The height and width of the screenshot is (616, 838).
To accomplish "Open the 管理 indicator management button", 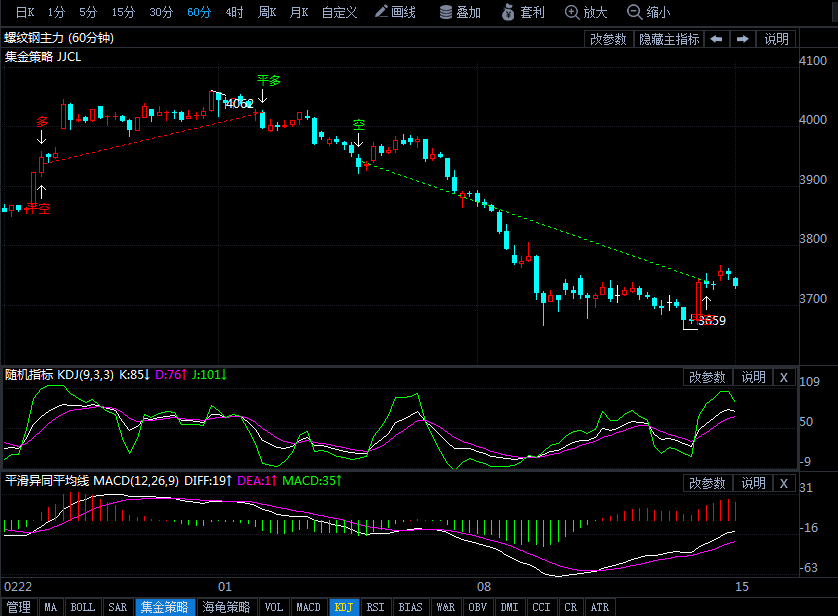I will coord(19,607).
